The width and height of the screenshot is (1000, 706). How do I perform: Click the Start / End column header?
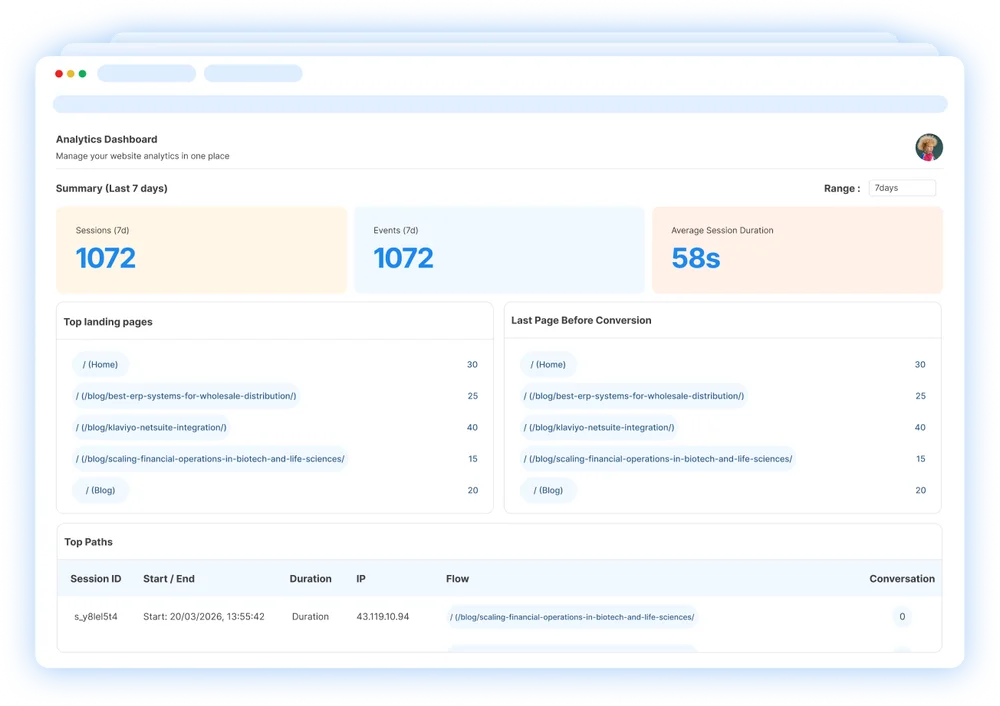coord(169,579)
